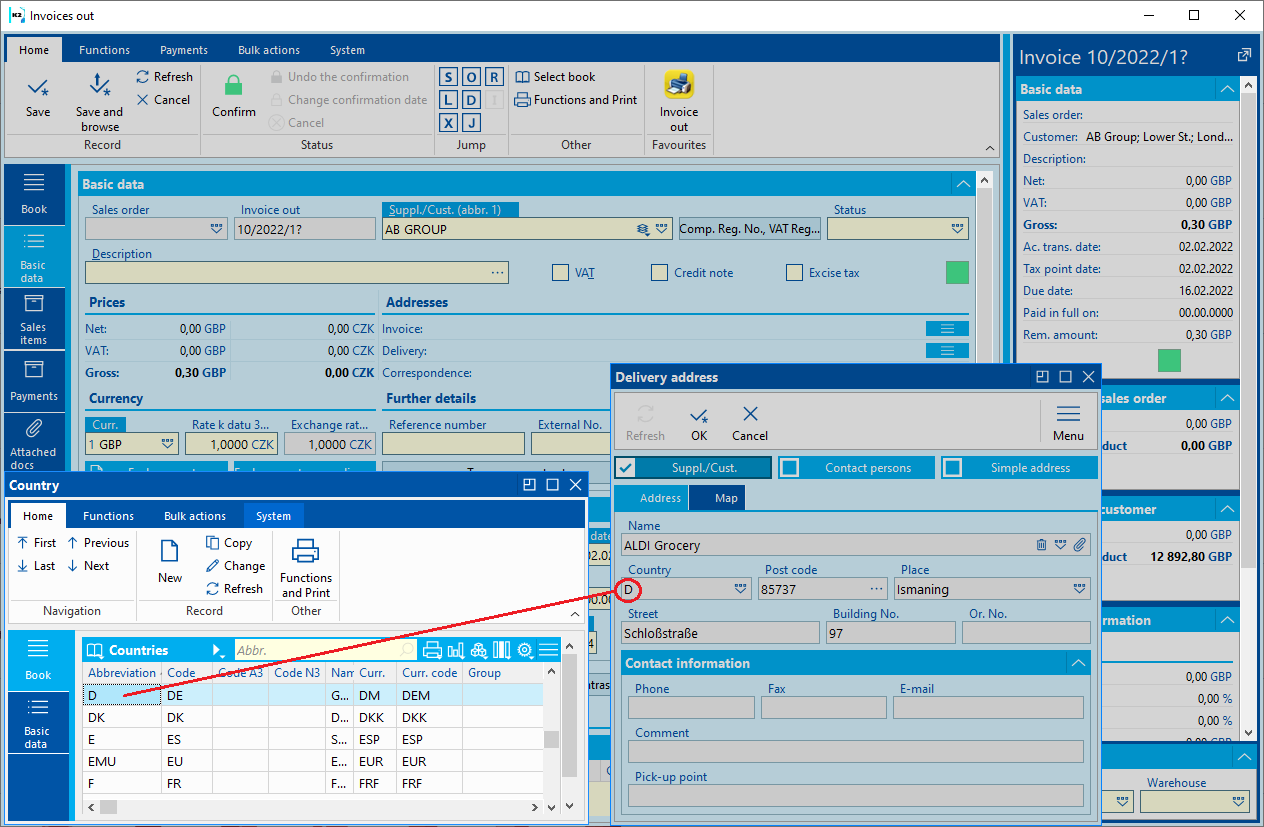Jump using the L button
The height and width of the screenshot is (827, 1264).
(448, 100)
